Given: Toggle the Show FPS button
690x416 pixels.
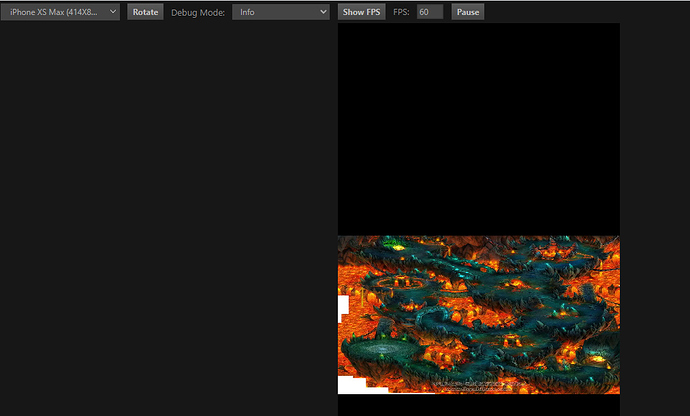Looking at the screenshot, I should [x=361, y=12].
